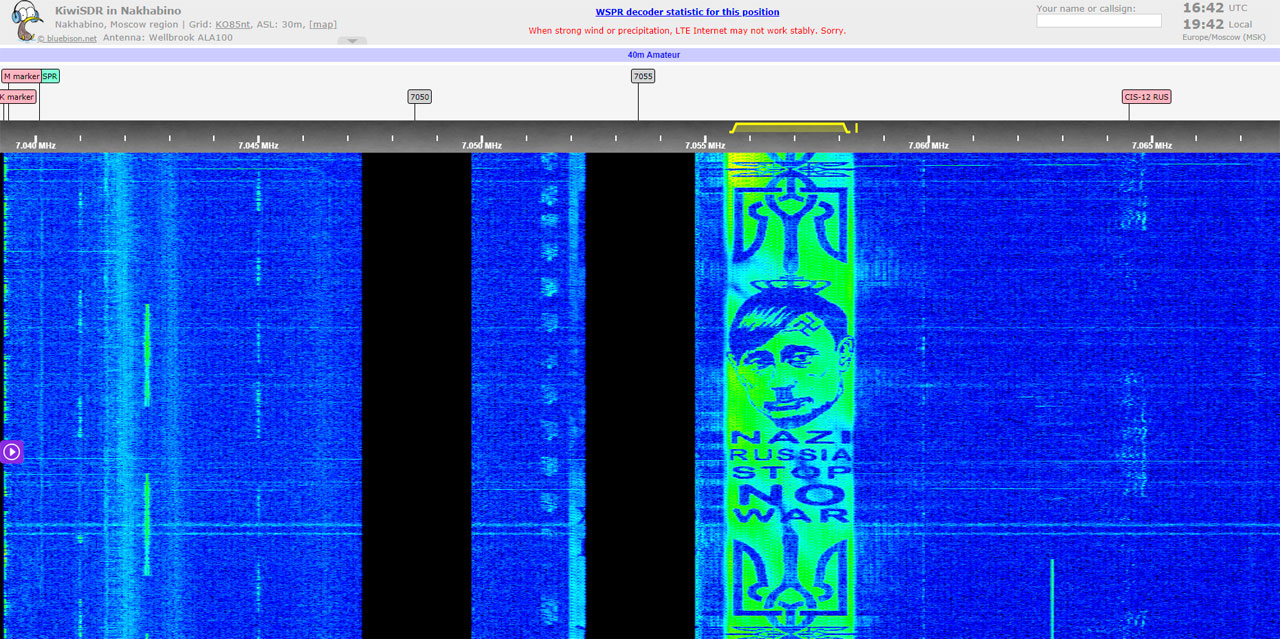The image size is (1280, 639).
Task: Click the KiwiSDR bird mascot logo
Action: (27, 21)
